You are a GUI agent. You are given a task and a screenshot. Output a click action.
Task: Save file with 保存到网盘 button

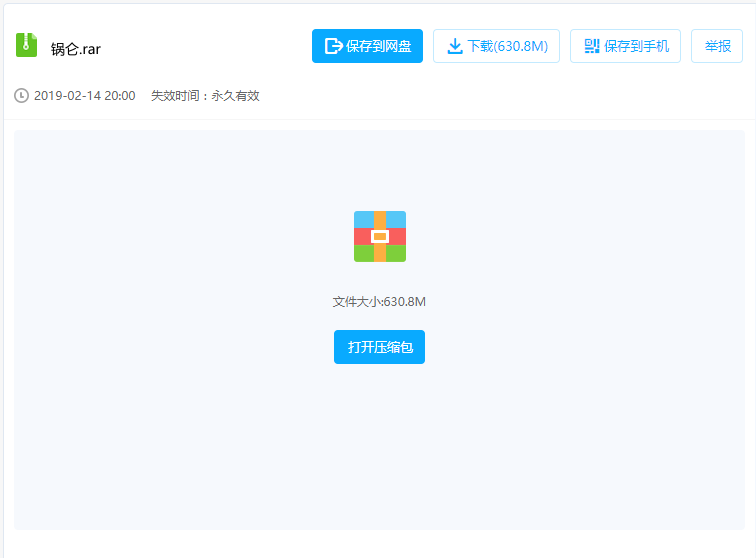click(x=367, y=46)
